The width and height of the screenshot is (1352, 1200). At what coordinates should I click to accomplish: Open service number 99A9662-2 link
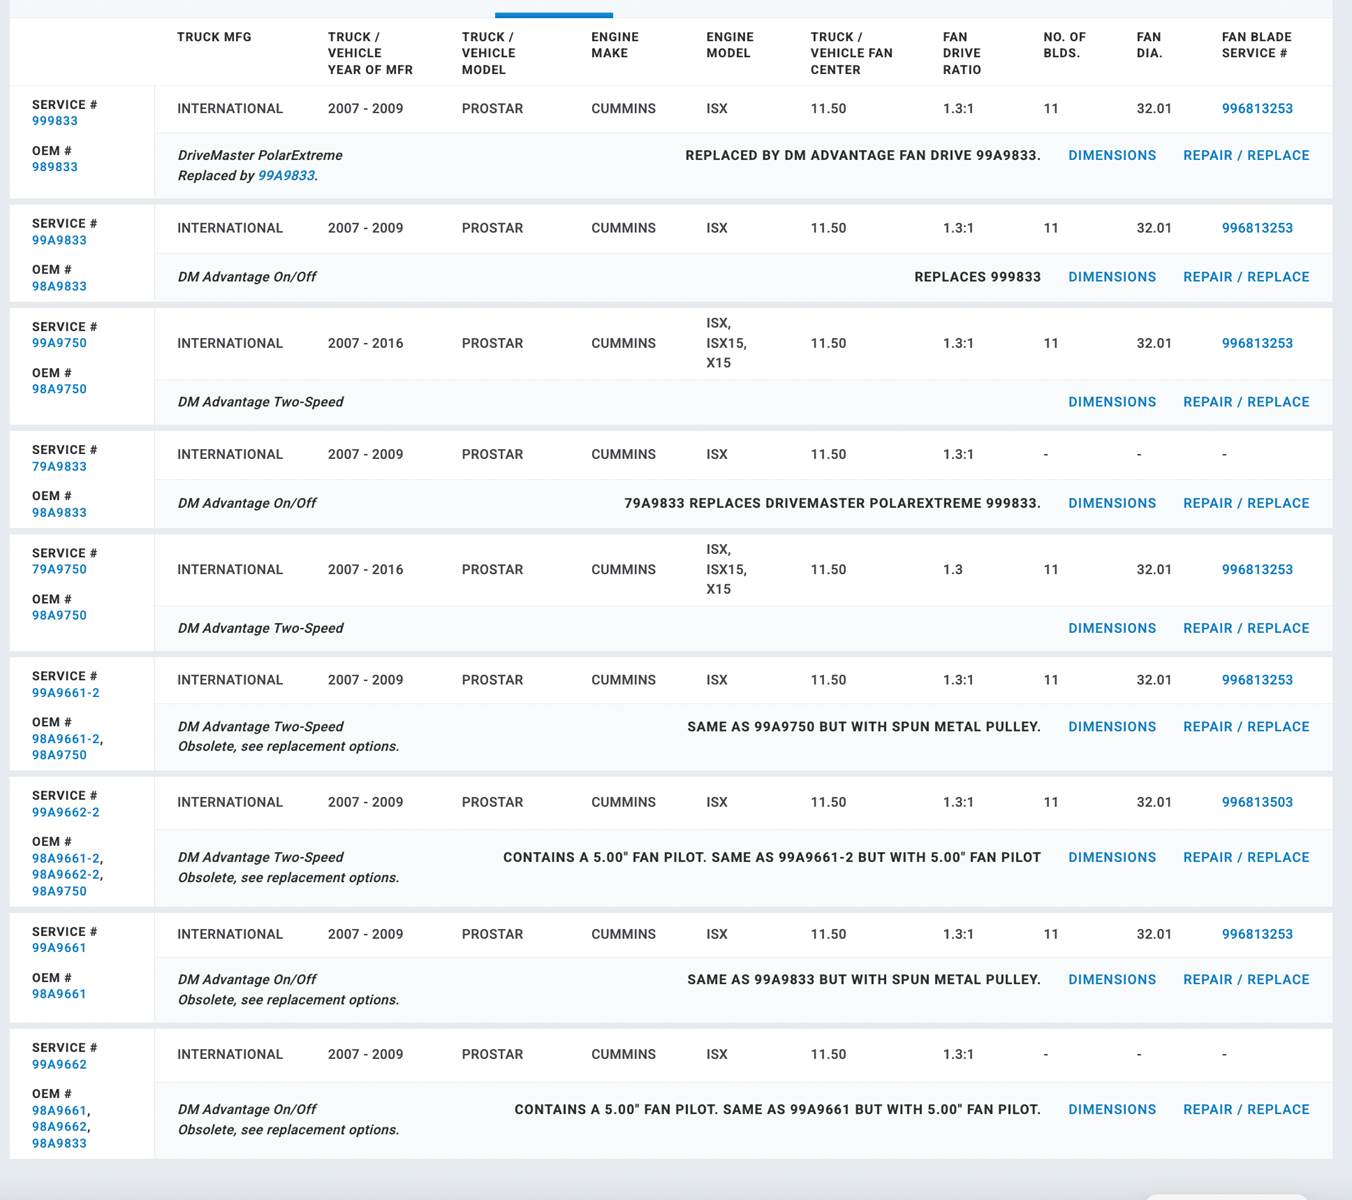(66, 812)
